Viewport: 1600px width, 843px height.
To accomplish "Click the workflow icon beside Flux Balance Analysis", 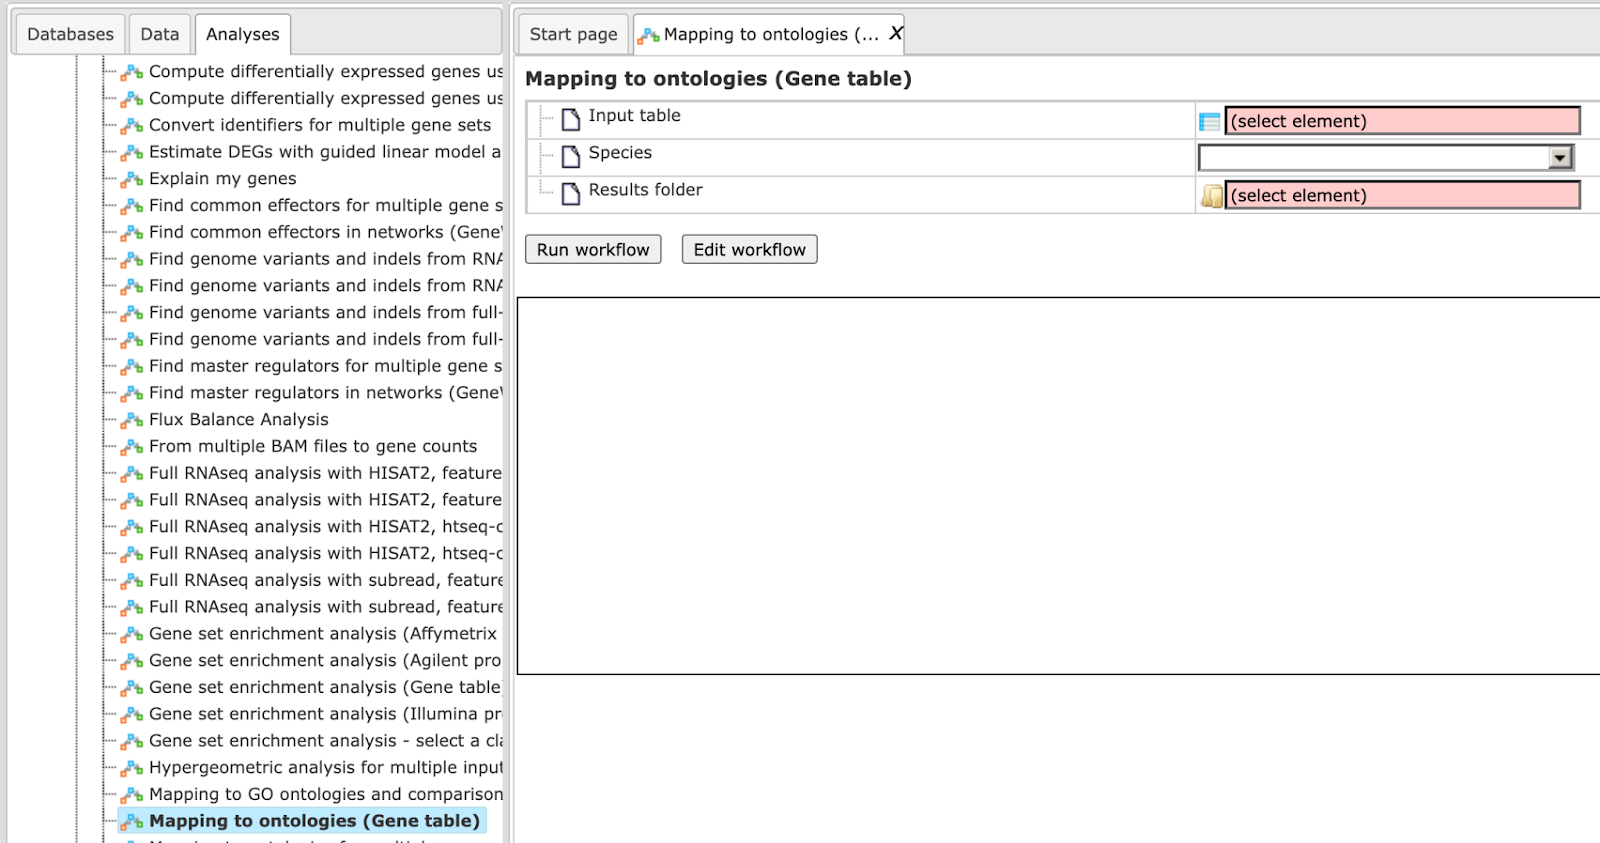I will tap(132, 421).
